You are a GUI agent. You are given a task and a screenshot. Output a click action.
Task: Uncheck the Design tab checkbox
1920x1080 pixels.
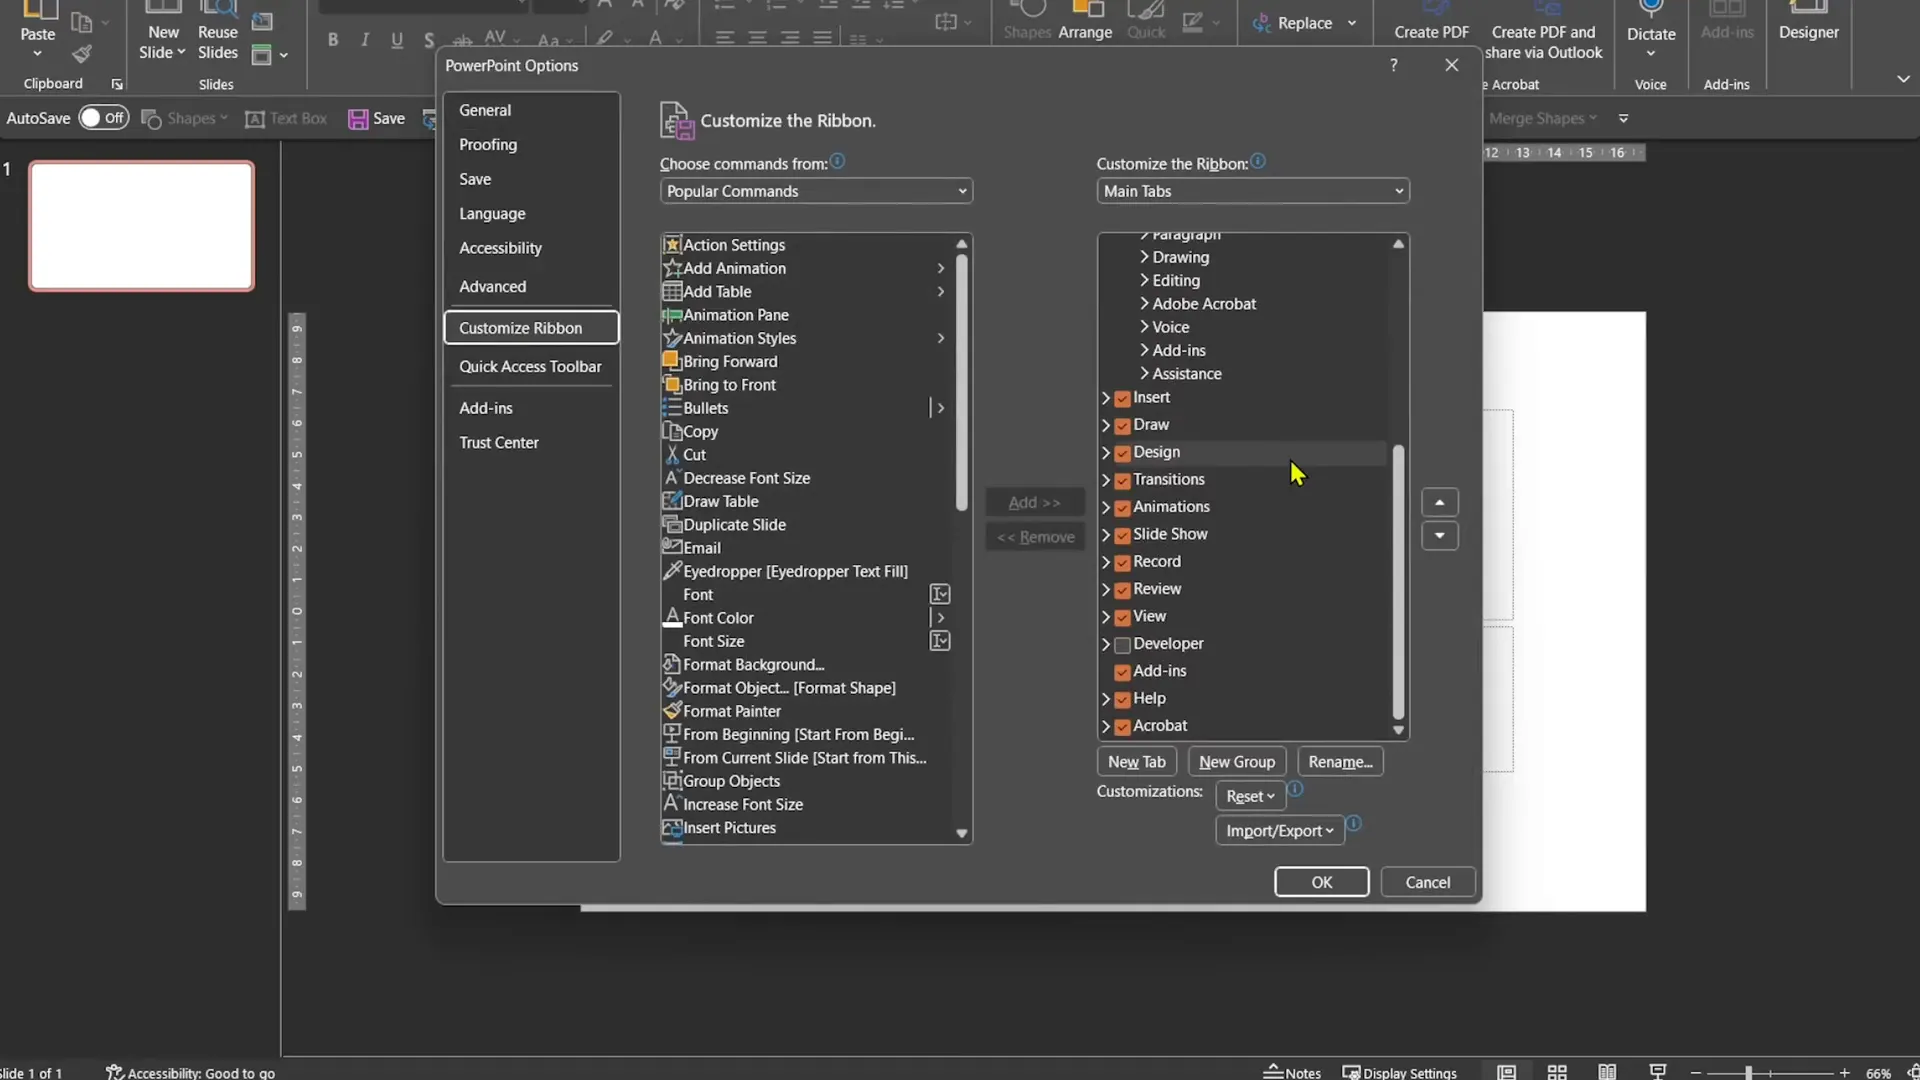click(x=1122, y=453)
